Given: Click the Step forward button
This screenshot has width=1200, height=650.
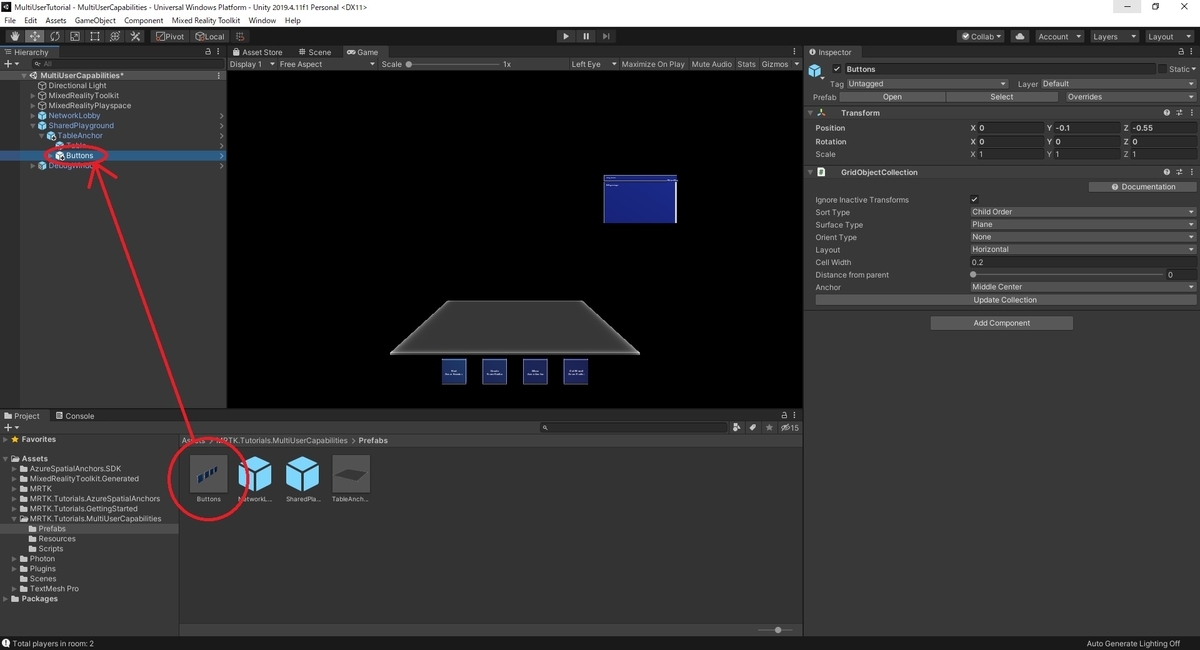Looking at the screenshot, I should [x=606, y=36].
